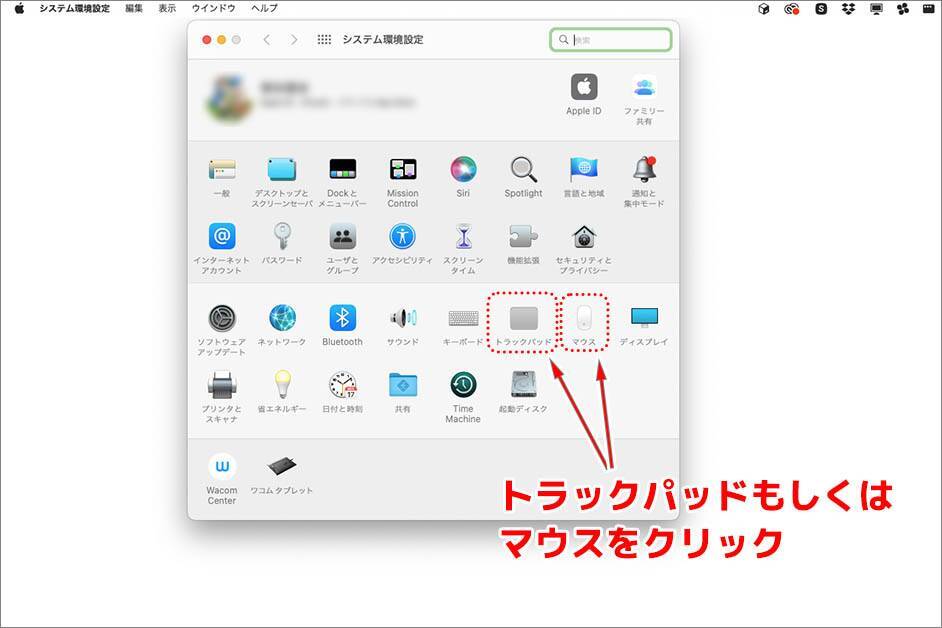Click the cube menu bar icon
This screenshot has height=628, width=942.
click(764, 8)
